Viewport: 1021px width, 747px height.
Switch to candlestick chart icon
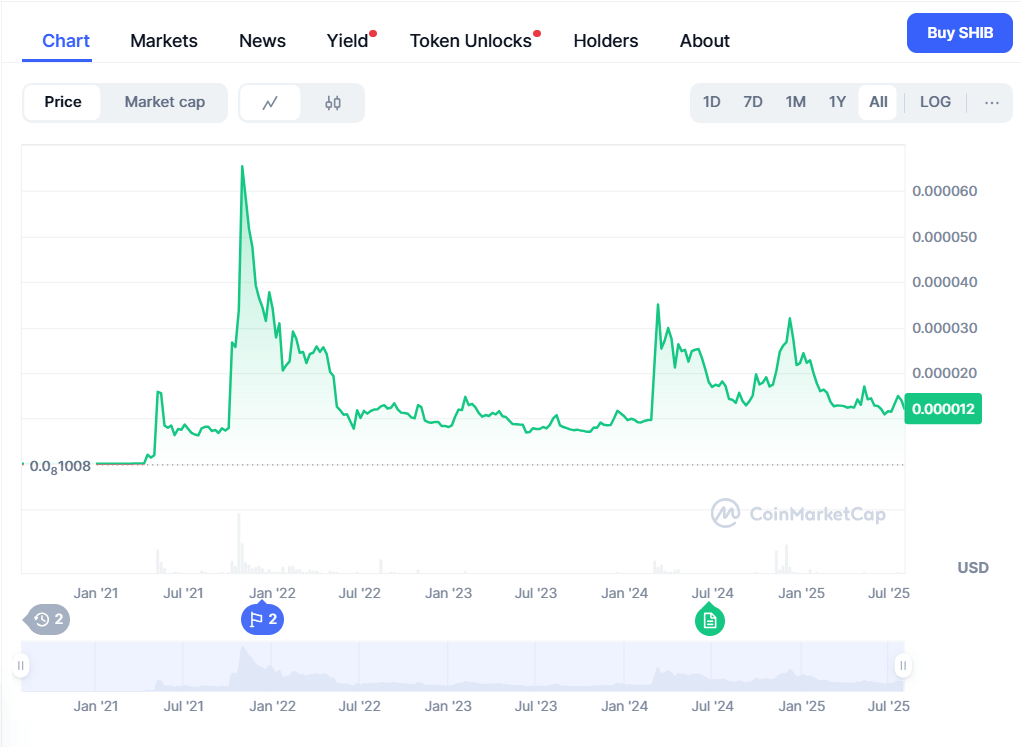(333, 102)
